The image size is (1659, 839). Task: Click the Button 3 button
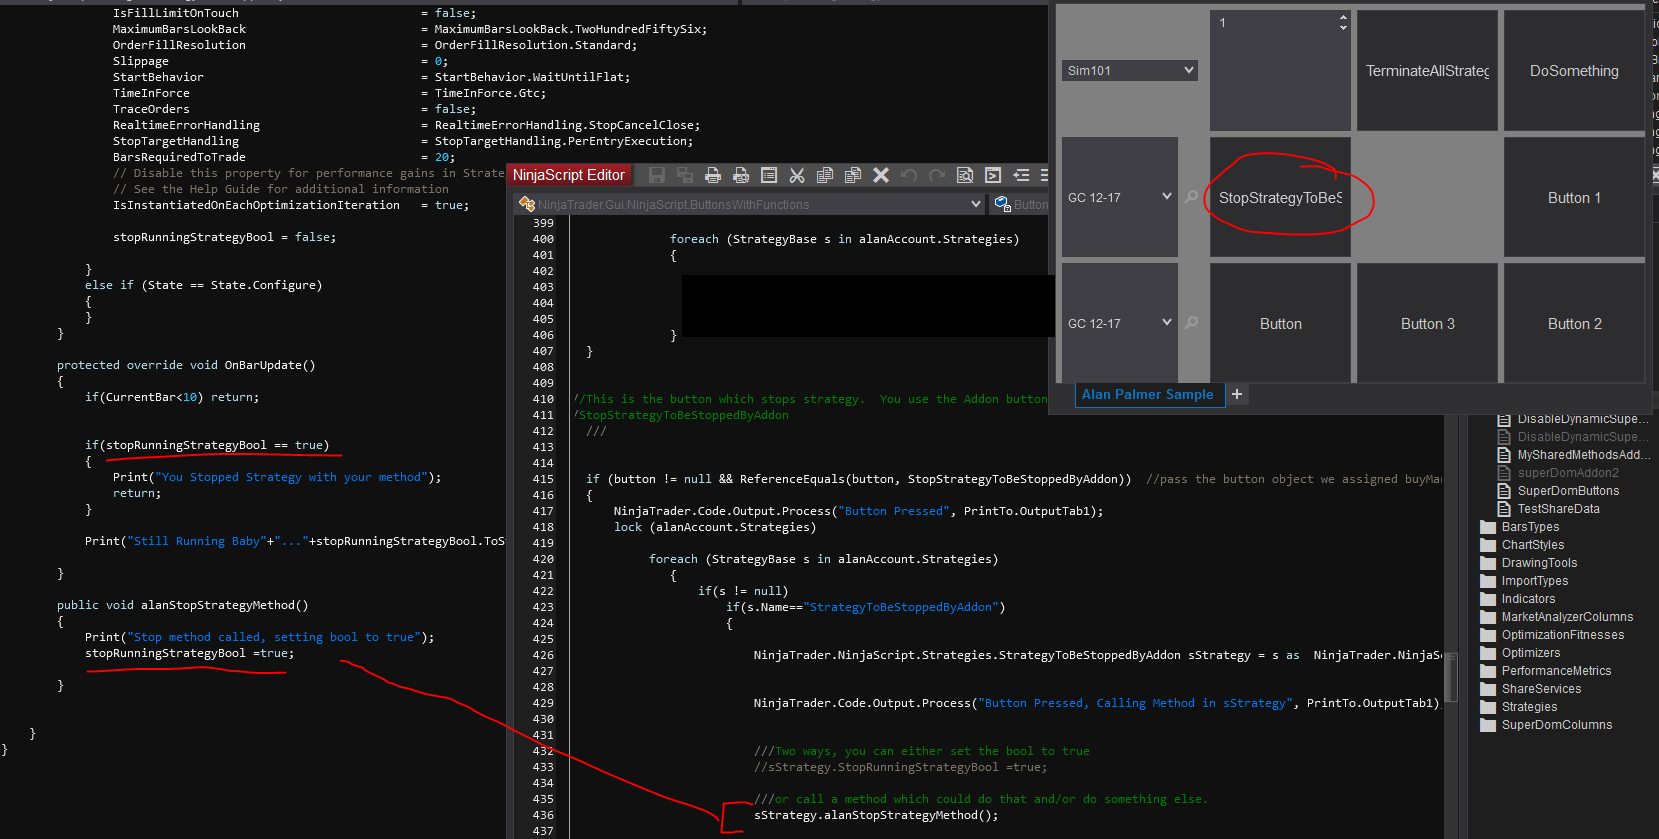pyautogui.click(x=1427, y=324)
